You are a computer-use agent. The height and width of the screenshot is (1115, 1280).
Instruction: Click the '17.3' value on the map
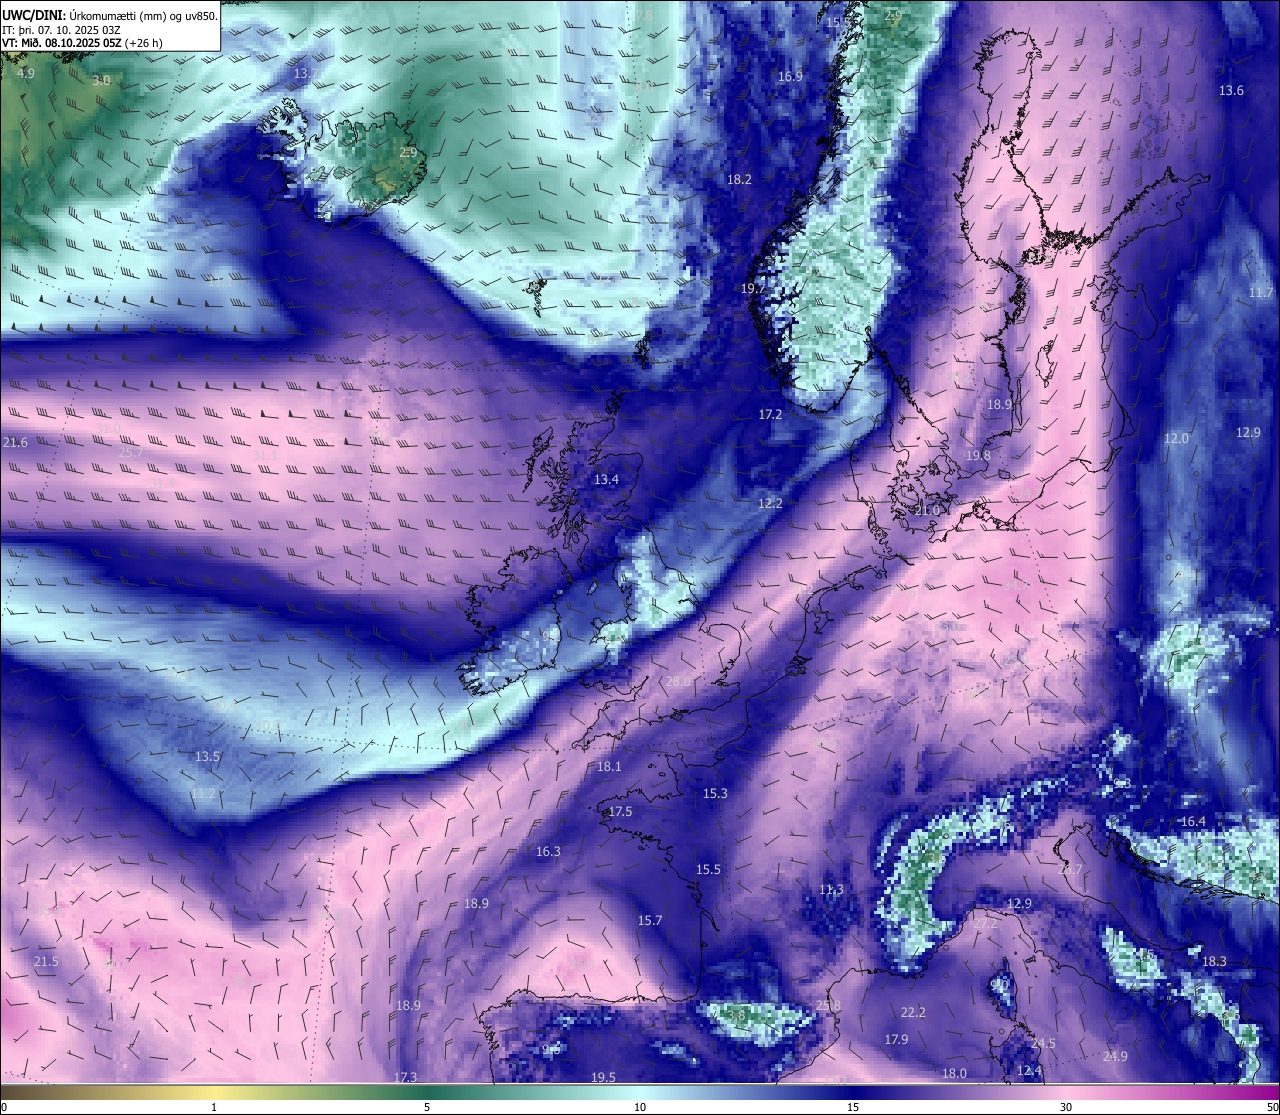(405, 1077)
